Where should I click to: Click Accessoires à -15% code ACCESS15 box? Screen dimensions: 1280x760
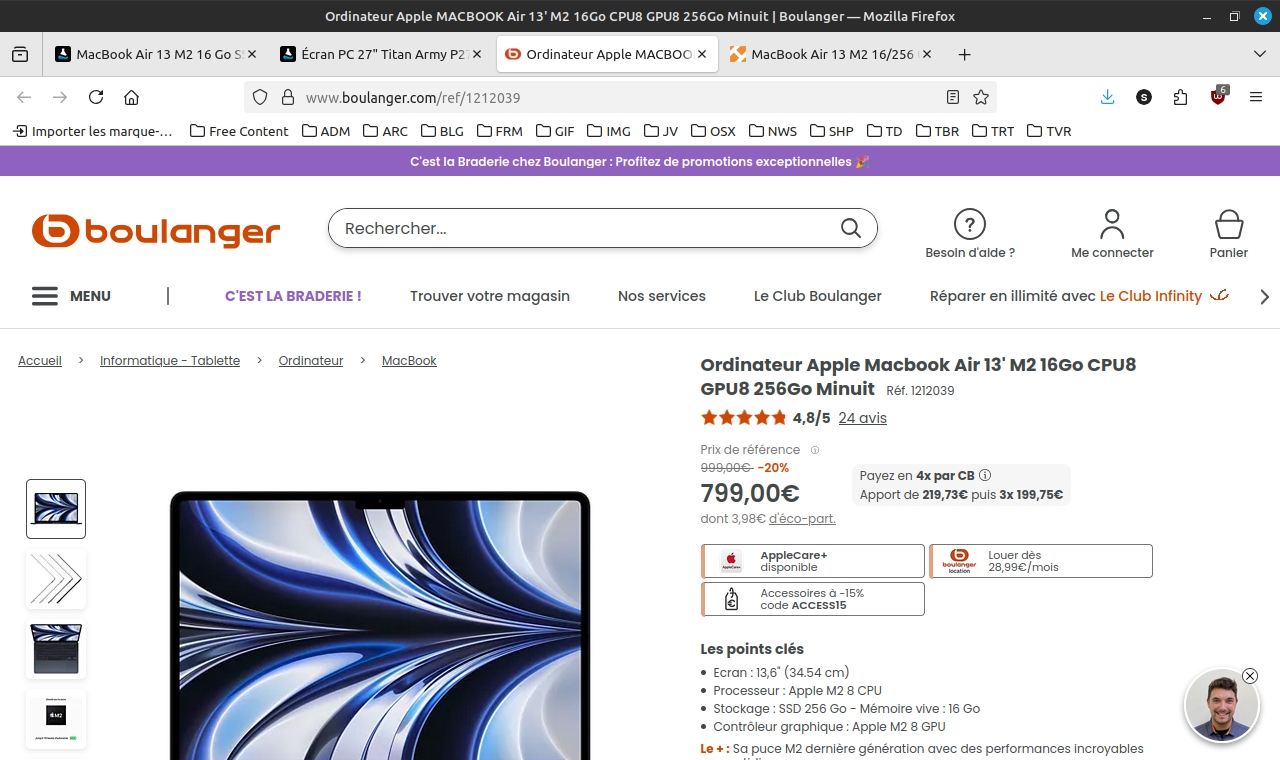813,599
